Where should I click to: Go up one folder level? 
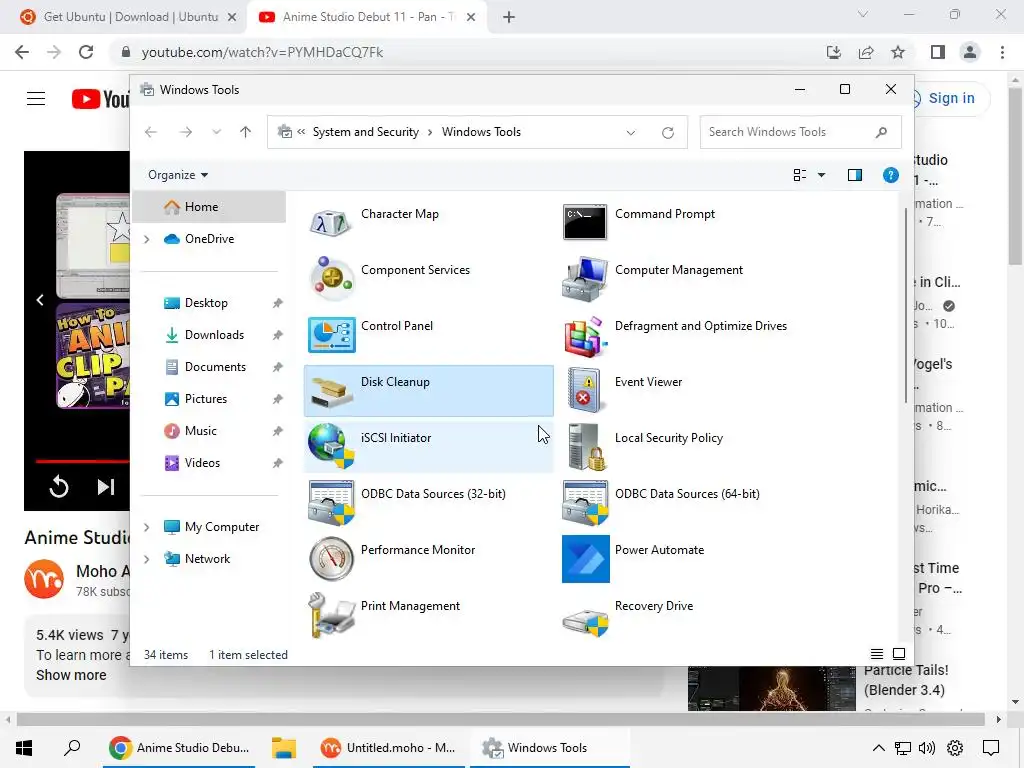[246, 132]
